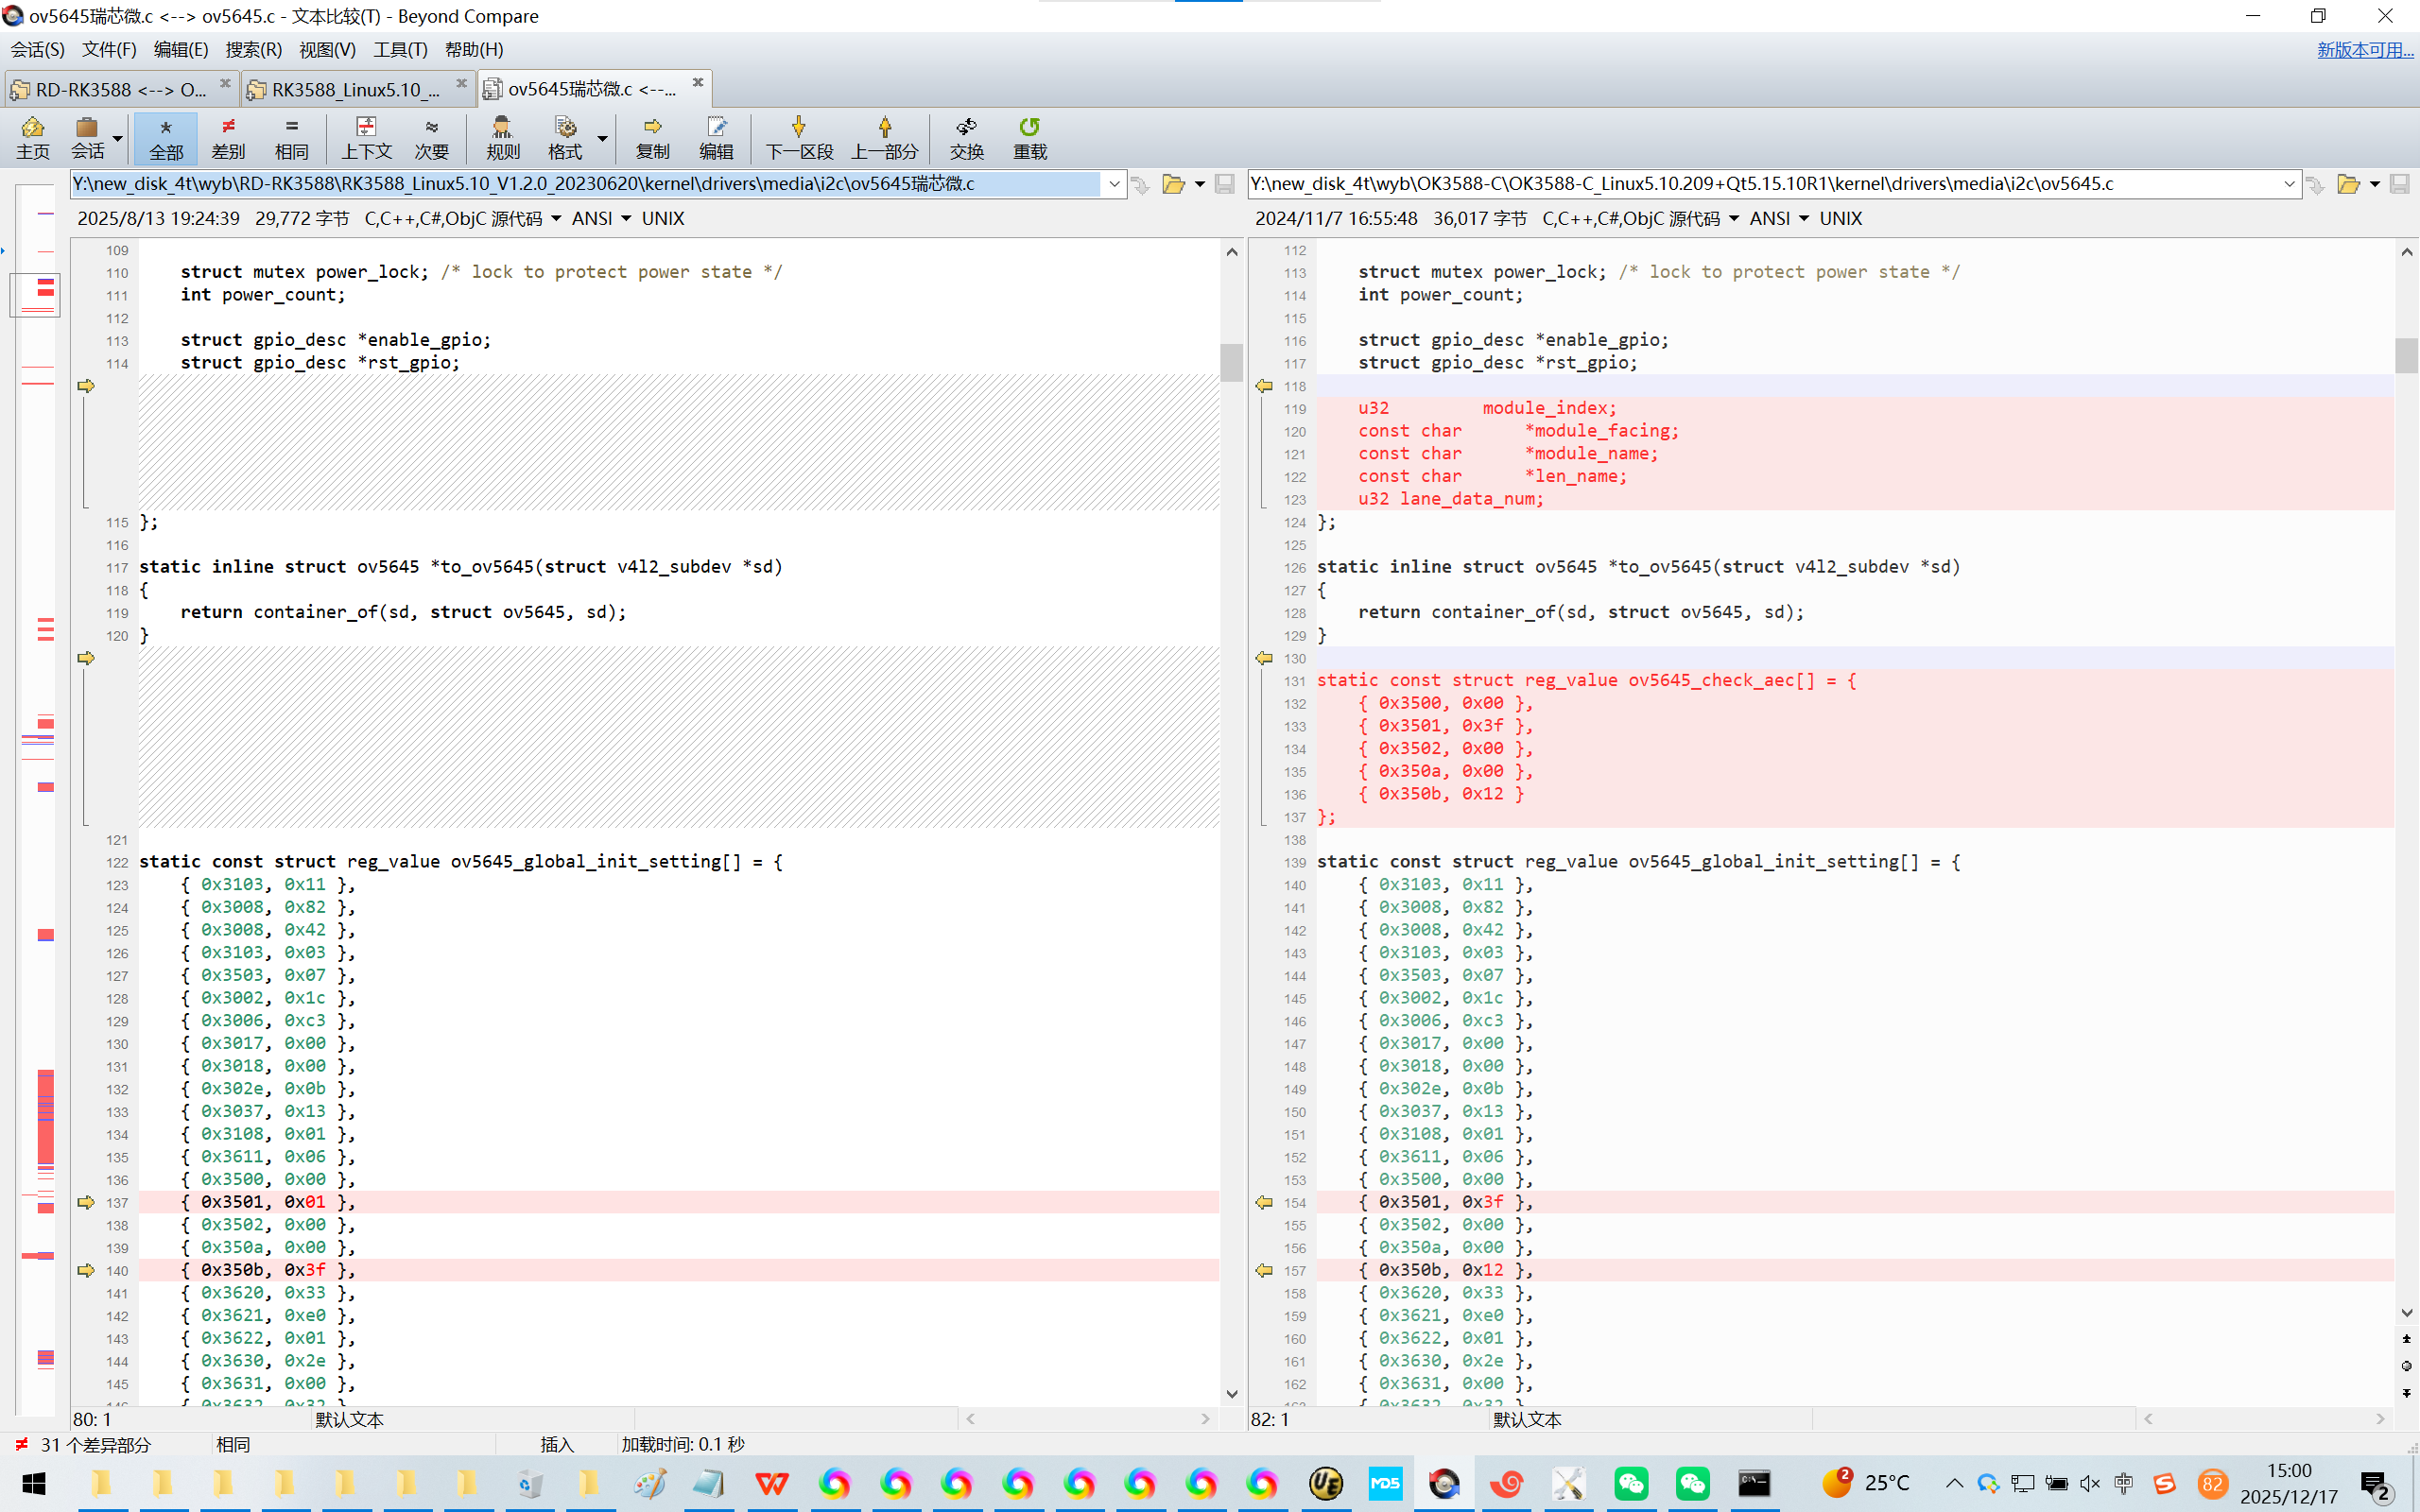
Task: Switch to the RD-RK3588 session tab
Action: click(x=120, y=90)
